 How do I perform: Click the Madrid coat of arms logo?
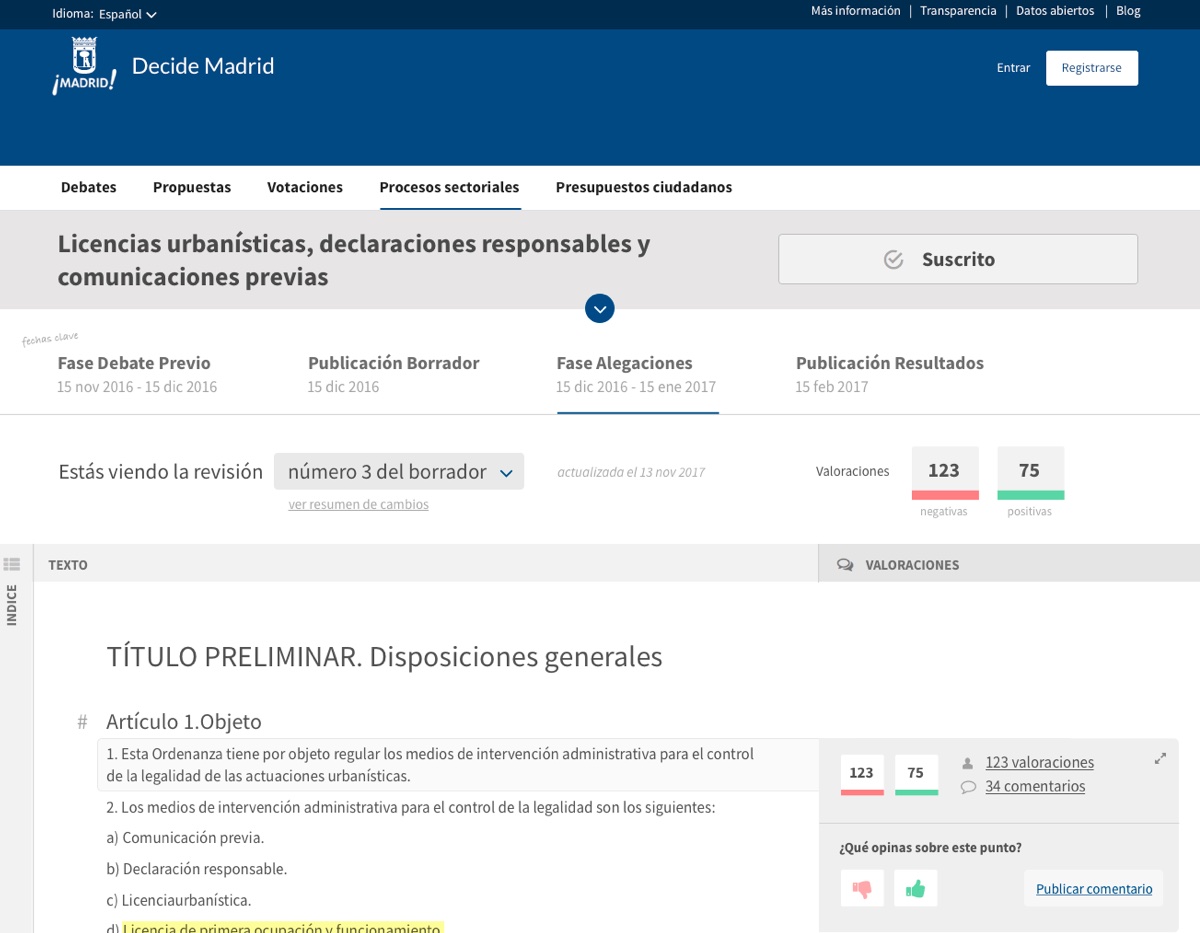(x=84, y=66)
